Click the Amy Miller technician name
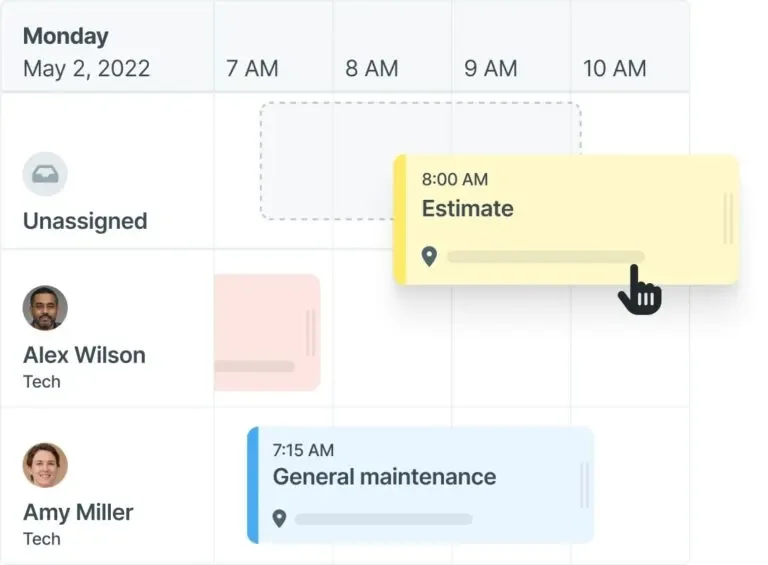Image resolution: width=768 pixels, height=565 pixels. (78, 512)
